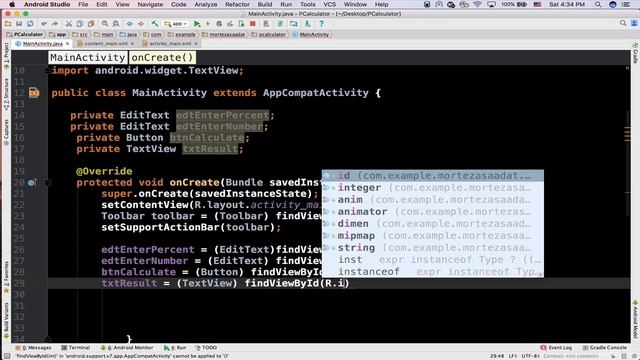Select the dimen autocomplete suggestion
The image size is (640, 360).
pyautogui.click(x=433, y=224)
